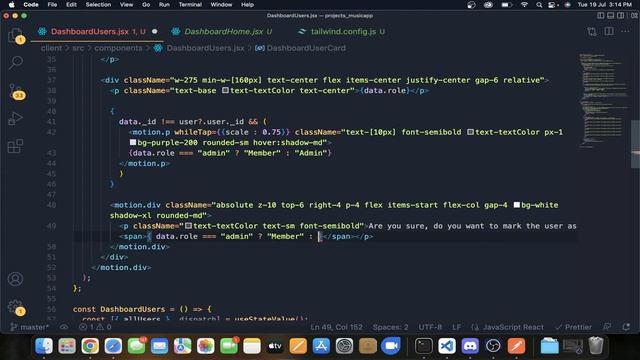Viewport: 640px width, 360px height.
Task: Open the Accounts menu icon
Action: coord(16,279)
